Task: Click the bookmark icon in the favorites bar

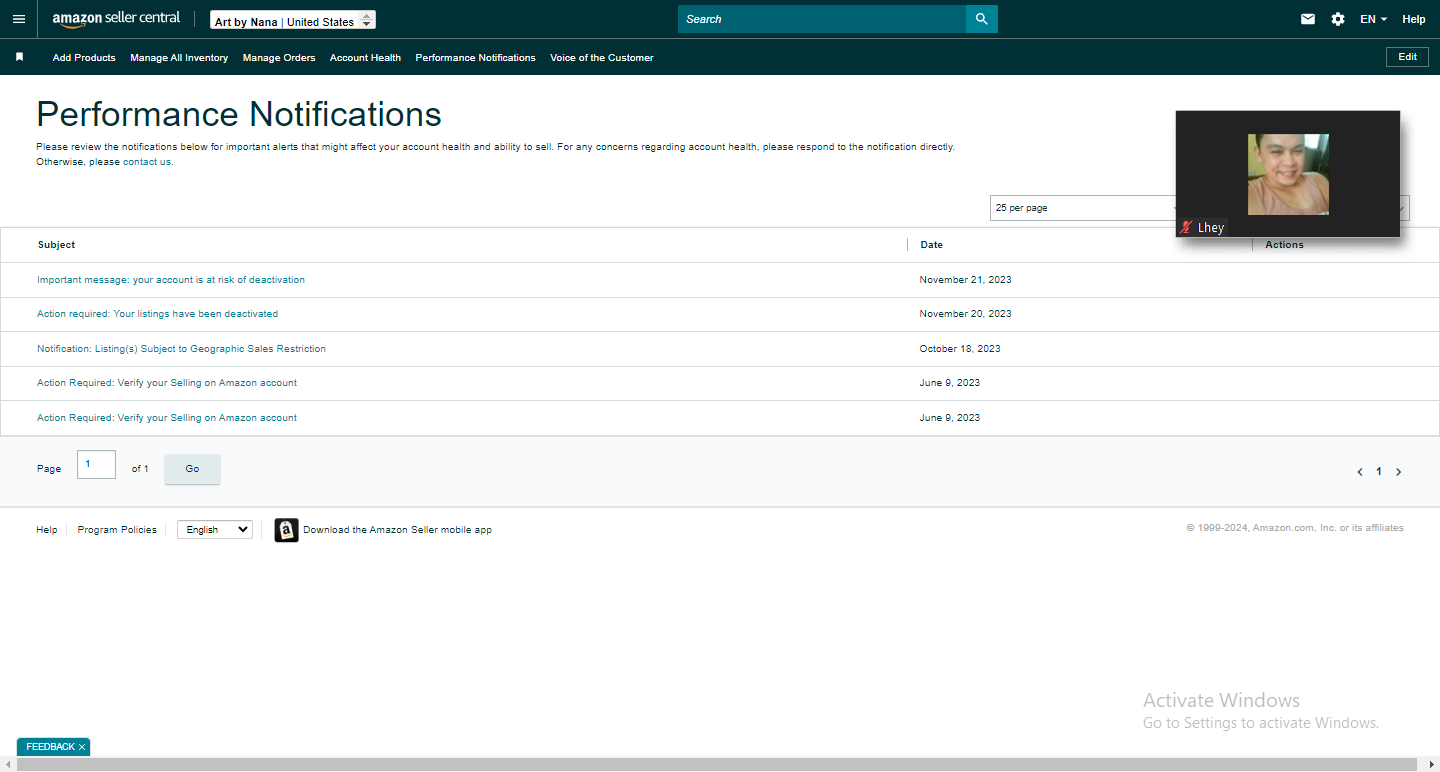Action: pos(19,57)
